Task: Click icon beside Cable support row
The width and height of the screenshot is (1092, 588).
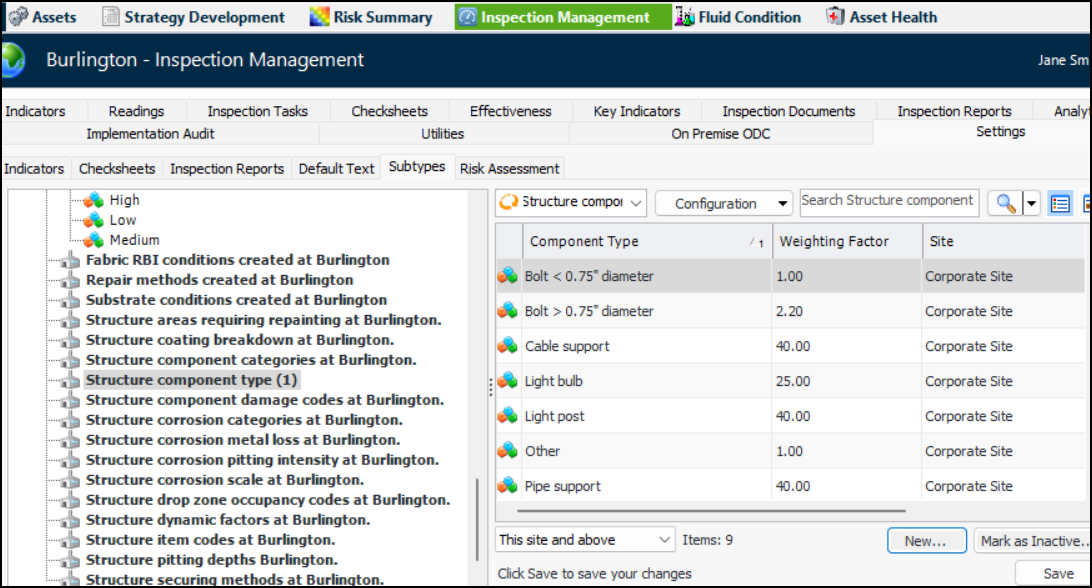Action: (x=508, y=346)
